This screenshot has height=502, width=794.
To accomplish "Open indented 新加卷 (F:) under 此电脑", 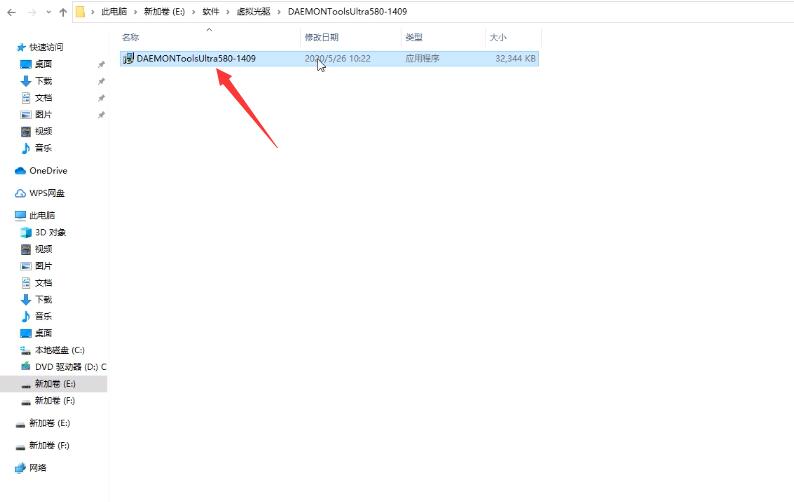I will click(54, 401).
